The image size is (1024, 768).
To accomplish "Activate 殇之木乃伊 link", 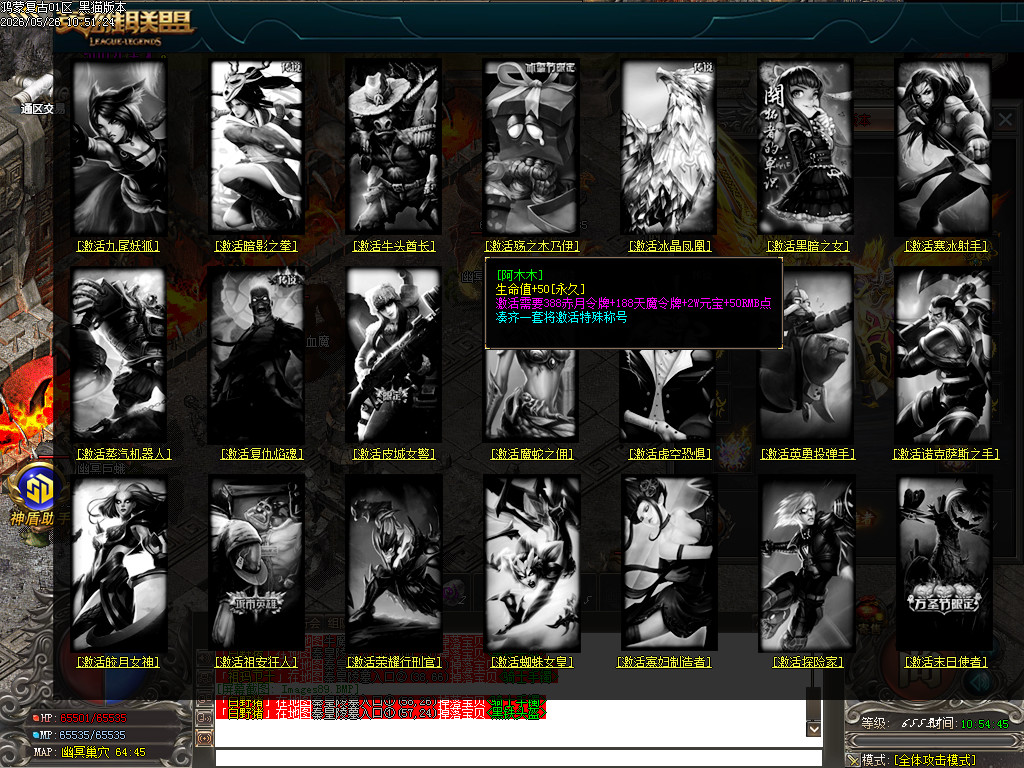I will tap(532, 246).
